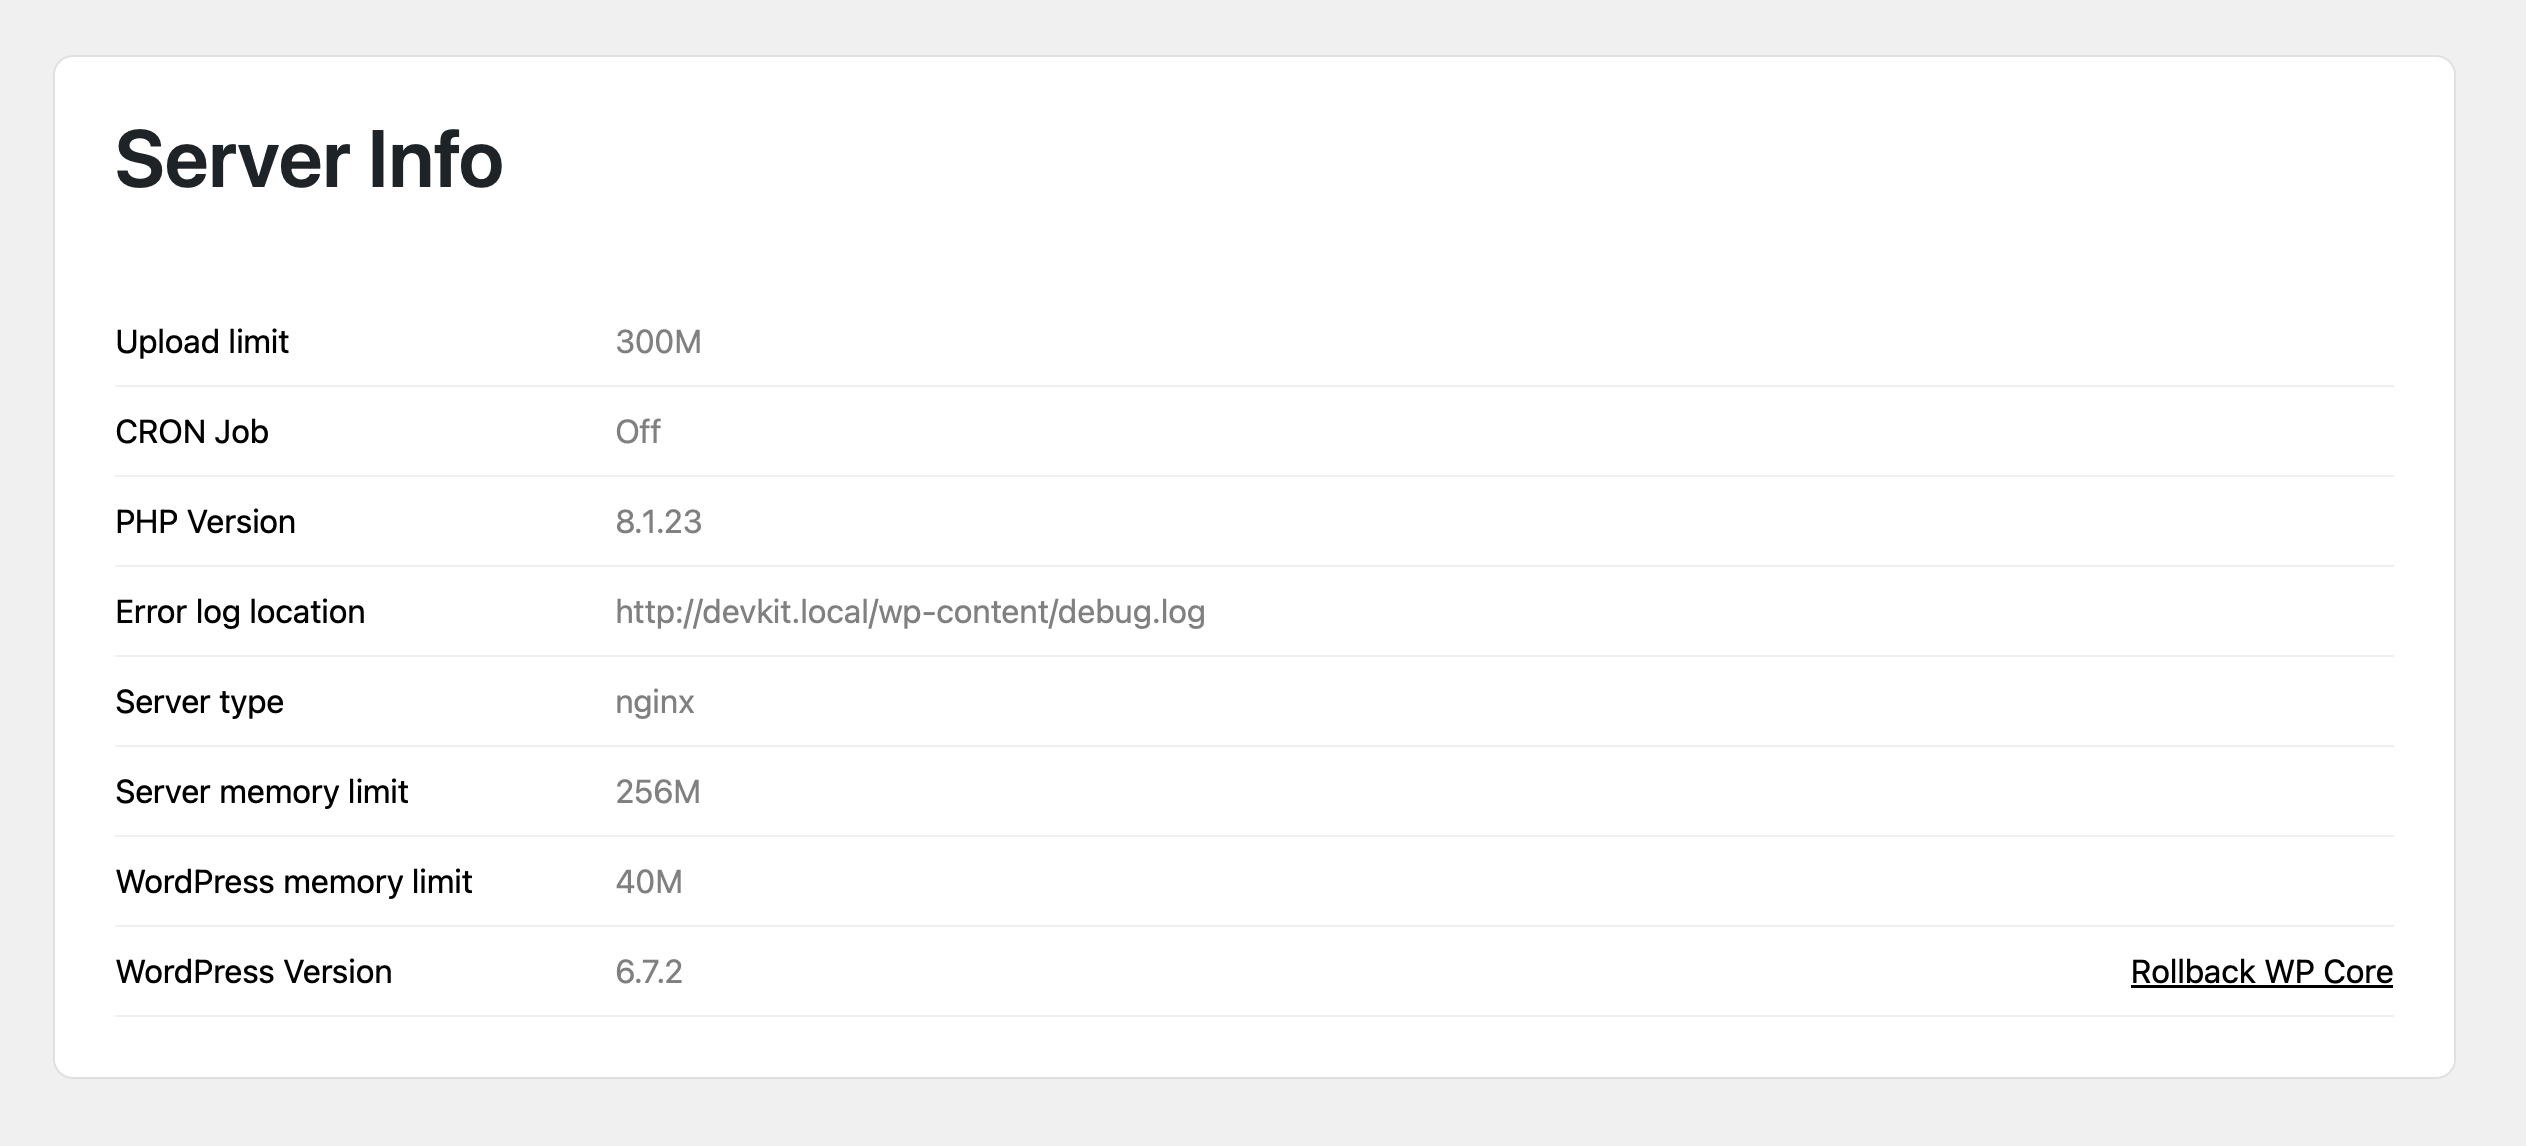2526x1146 pixels.
Task: Click the Server type label
Action: pos(199,702)
